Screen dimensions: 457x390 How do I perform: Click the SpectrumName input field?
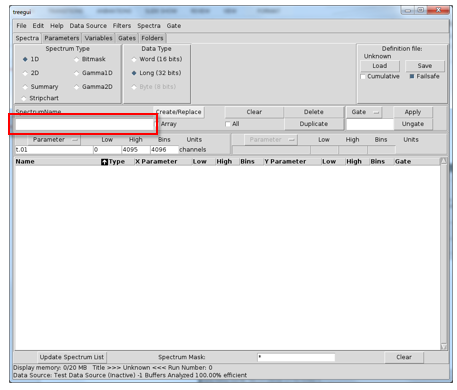click(84, 125)
